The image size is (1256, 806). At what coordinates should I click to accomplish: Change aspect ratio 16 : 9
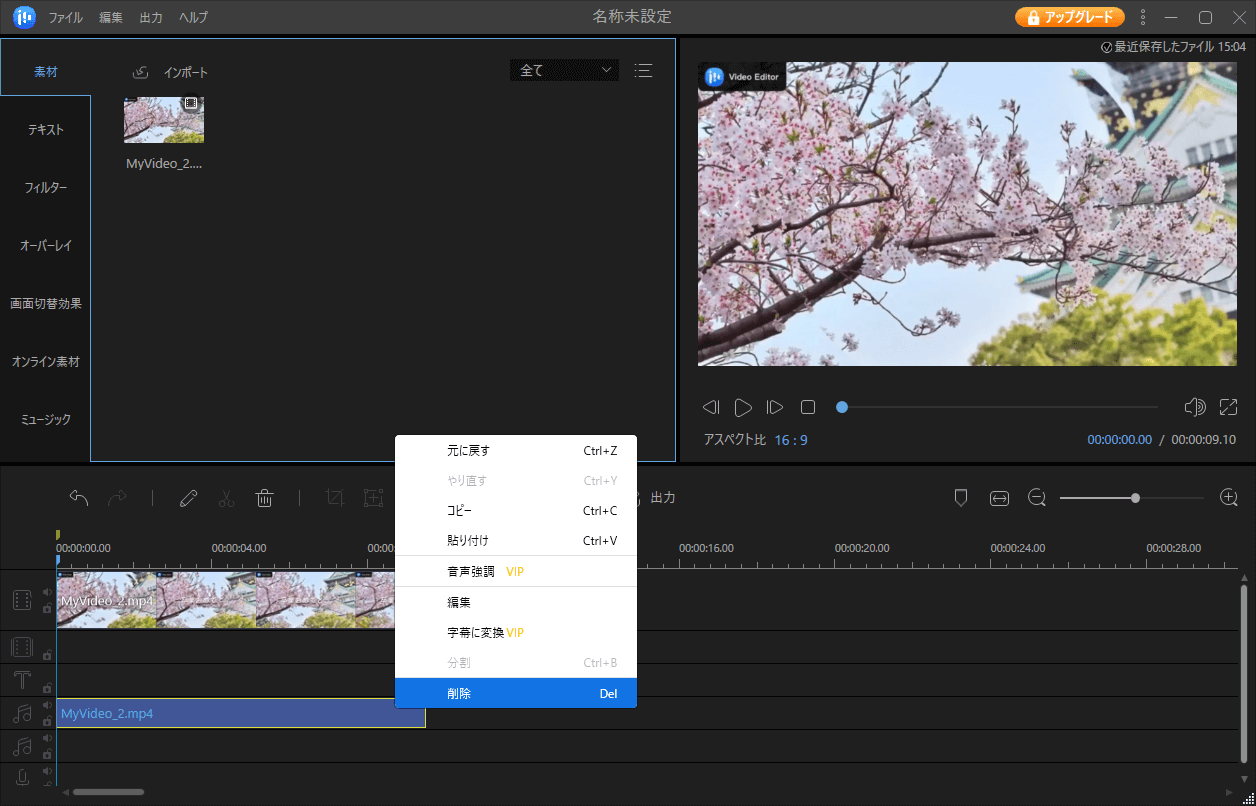point(791,440)
